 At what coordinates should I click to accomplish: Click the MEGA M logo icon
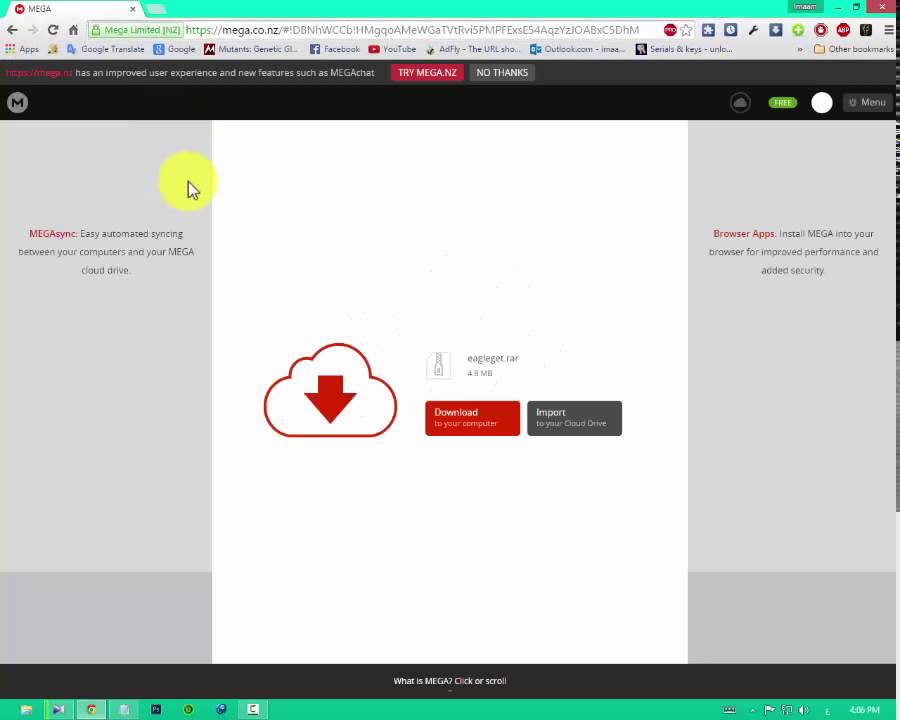pyautogui.click(x=17, y=103)
